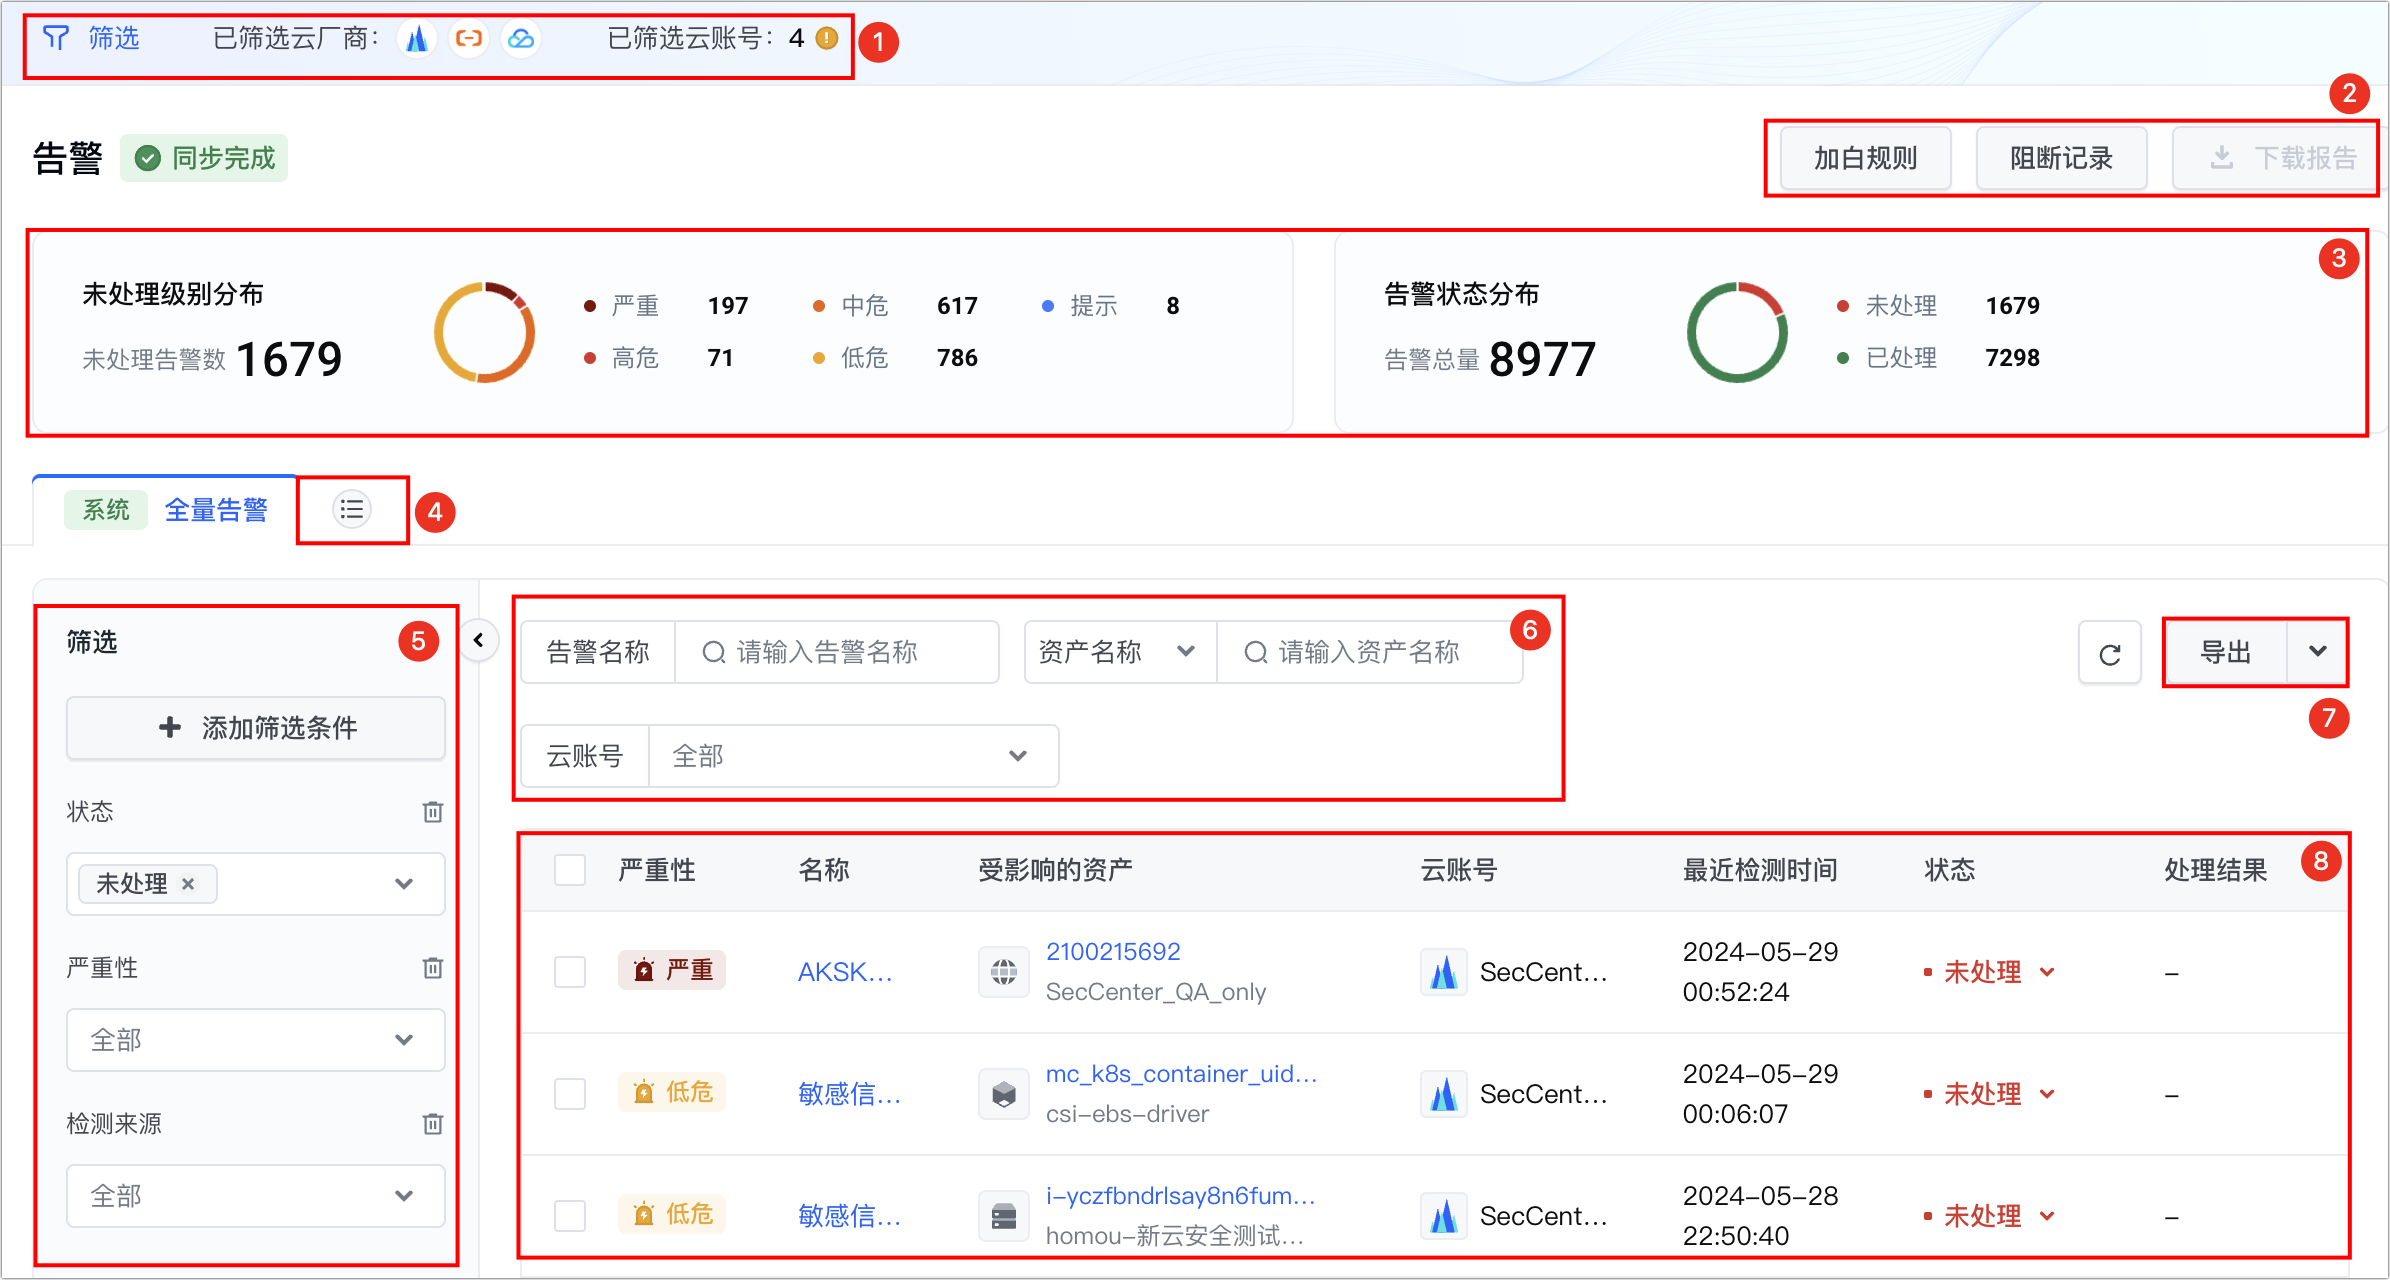Open the AKSK… alert name link
The image size is (2390, 1280).
845,971
